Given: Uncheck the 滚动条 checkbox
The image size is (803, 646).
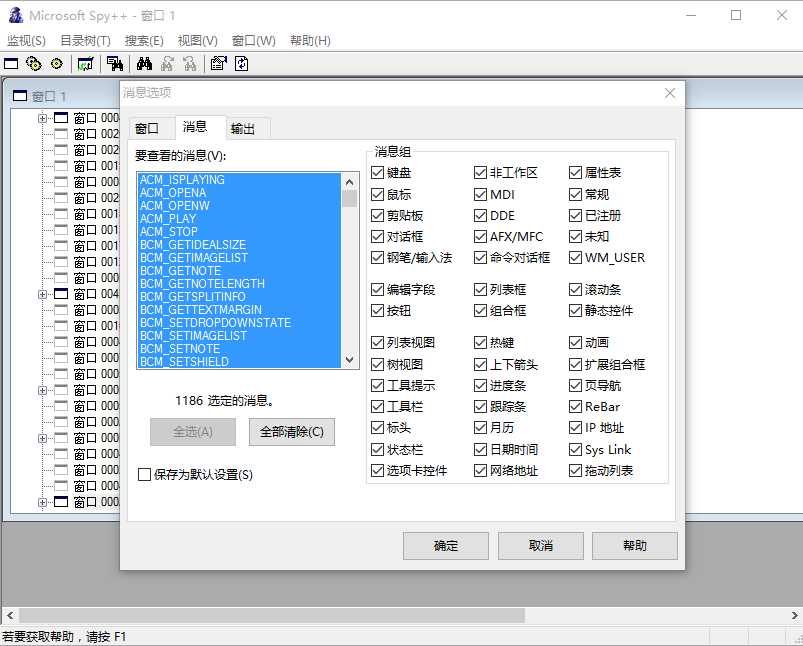Looking at the screenshot, I should tap(575, 290).
